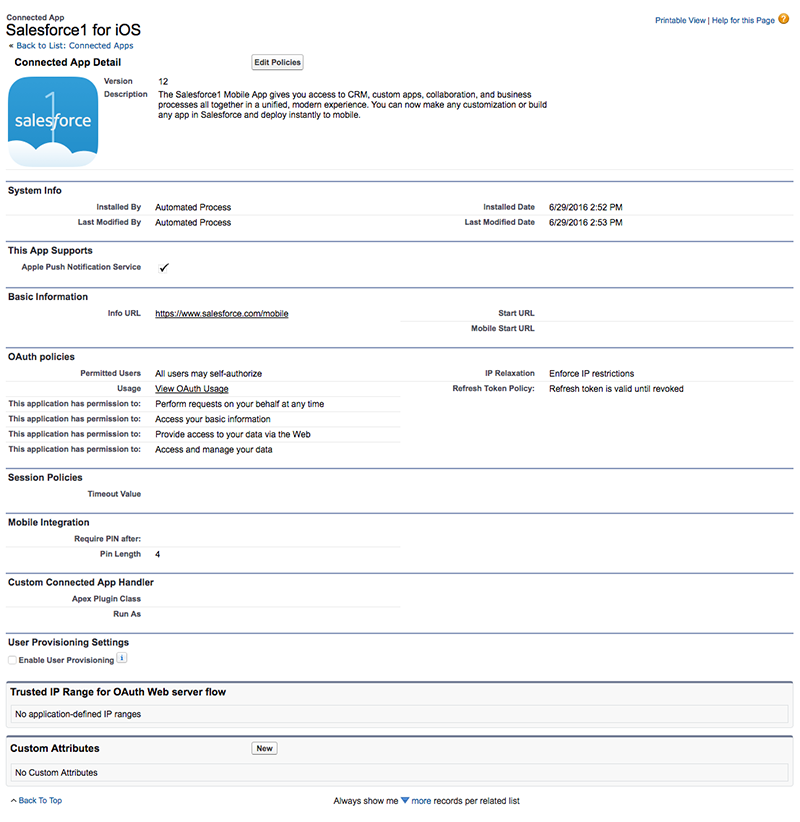Click 'Enforce IP restrictions' value
The image size is (800, 822).
pyautogui.click(x=591, y=374)
